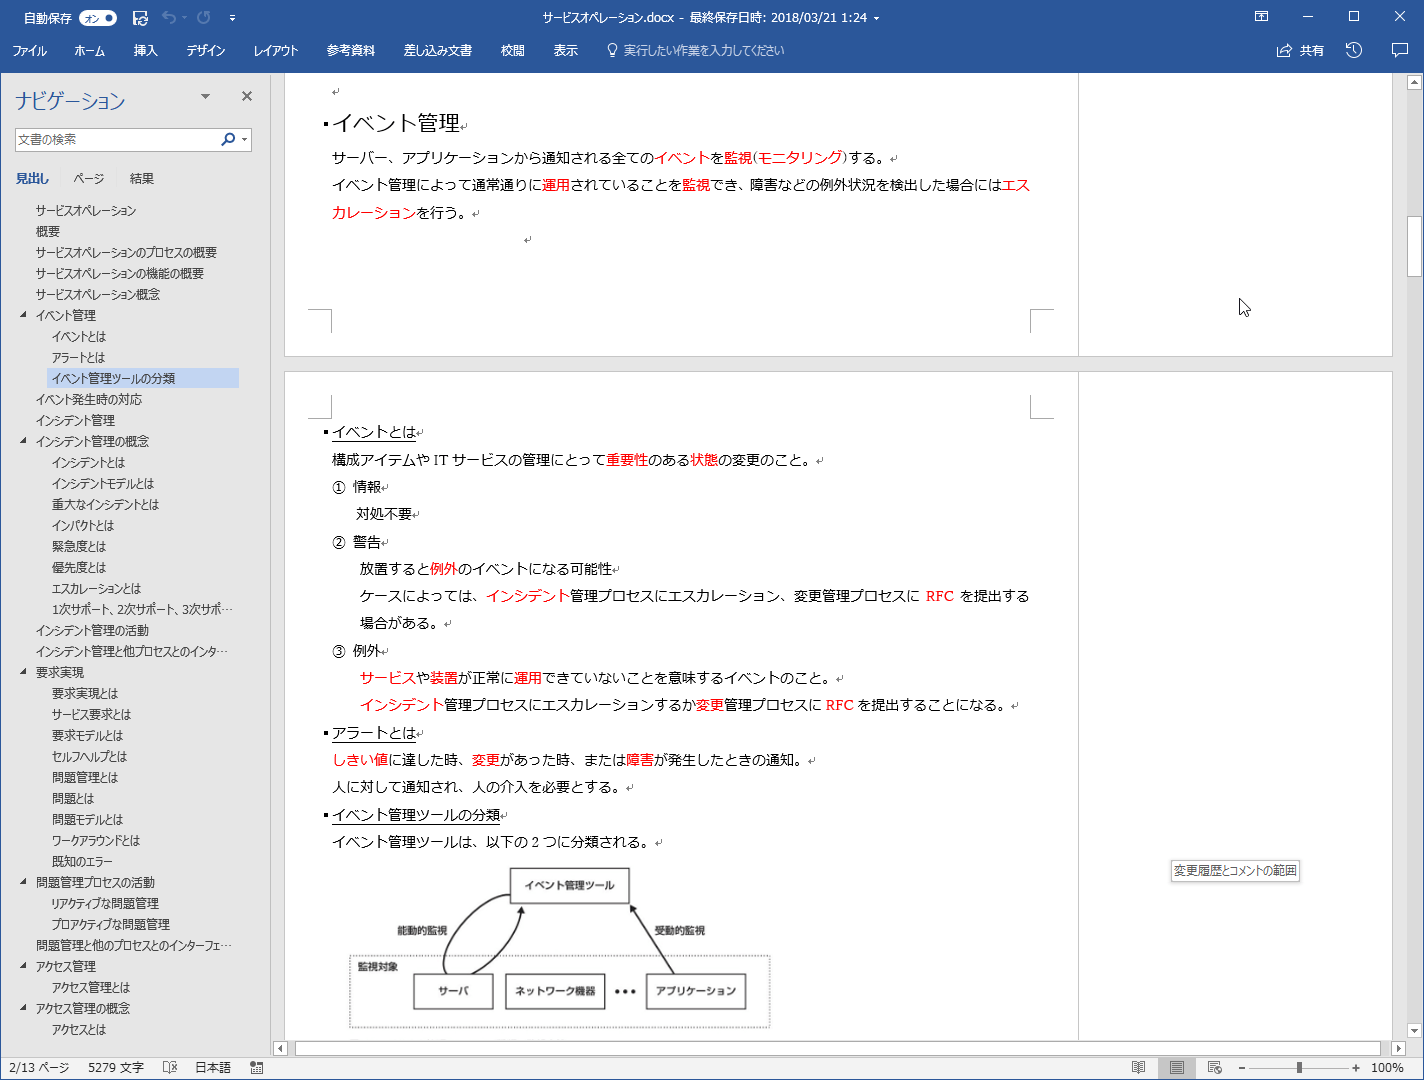Click the zoom slider handle
Screen dimensions: 1424x1080
pyautogui.click(x=1298, y=1067)
